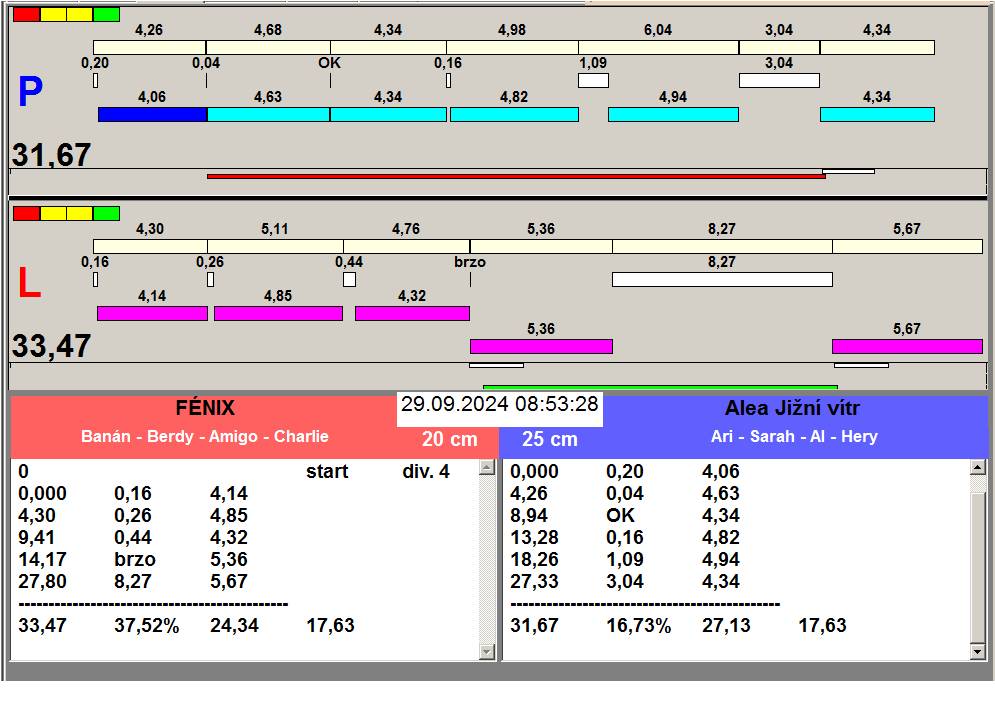
Task: Click the date and time field
Action: (499, 405)
